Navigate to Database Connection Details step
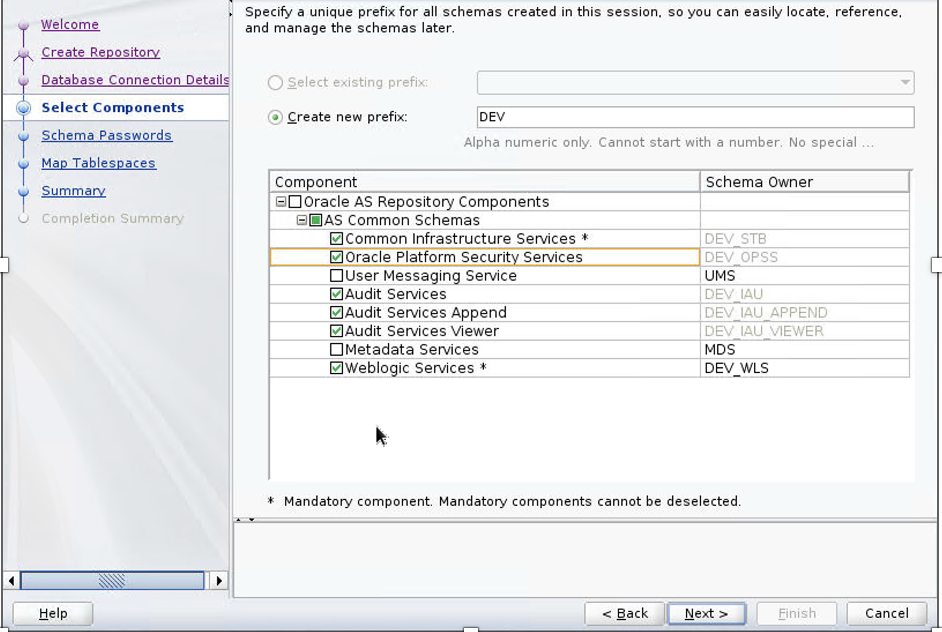The image size is (942, 632). pos(134,80)
